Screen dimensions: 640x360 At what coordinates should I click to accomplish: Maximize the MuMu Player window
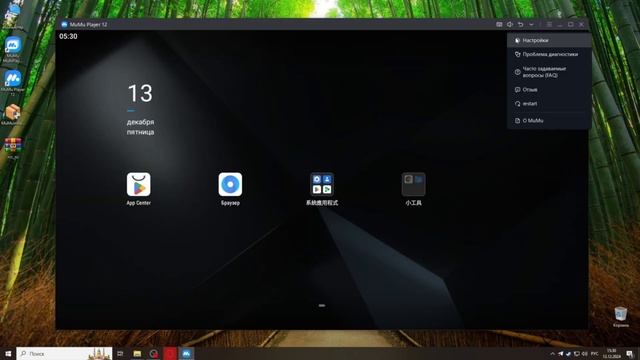tap(571, 24)
